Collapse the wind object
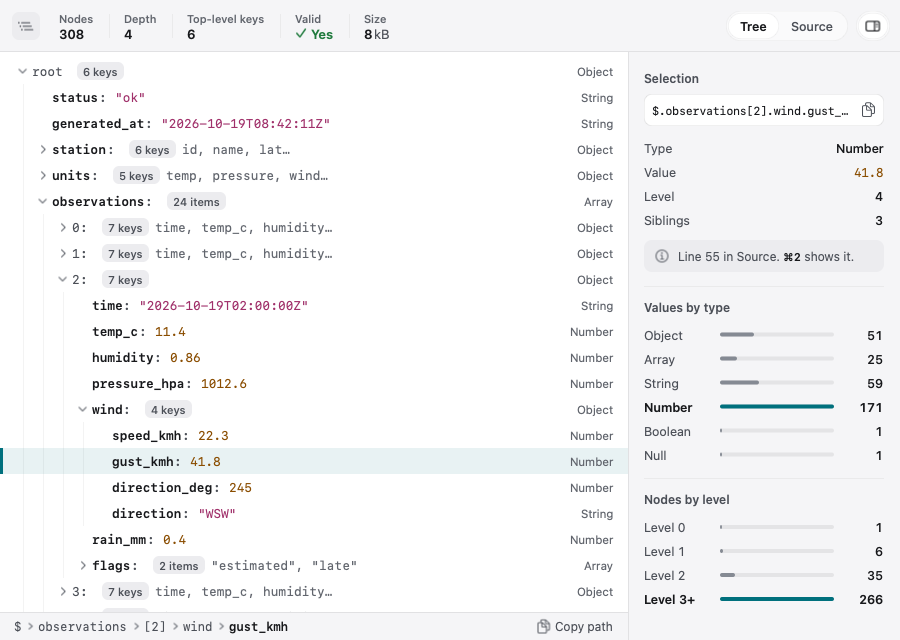Image resolution: width=900 pixels, height=640 pixels. point(83,409)
